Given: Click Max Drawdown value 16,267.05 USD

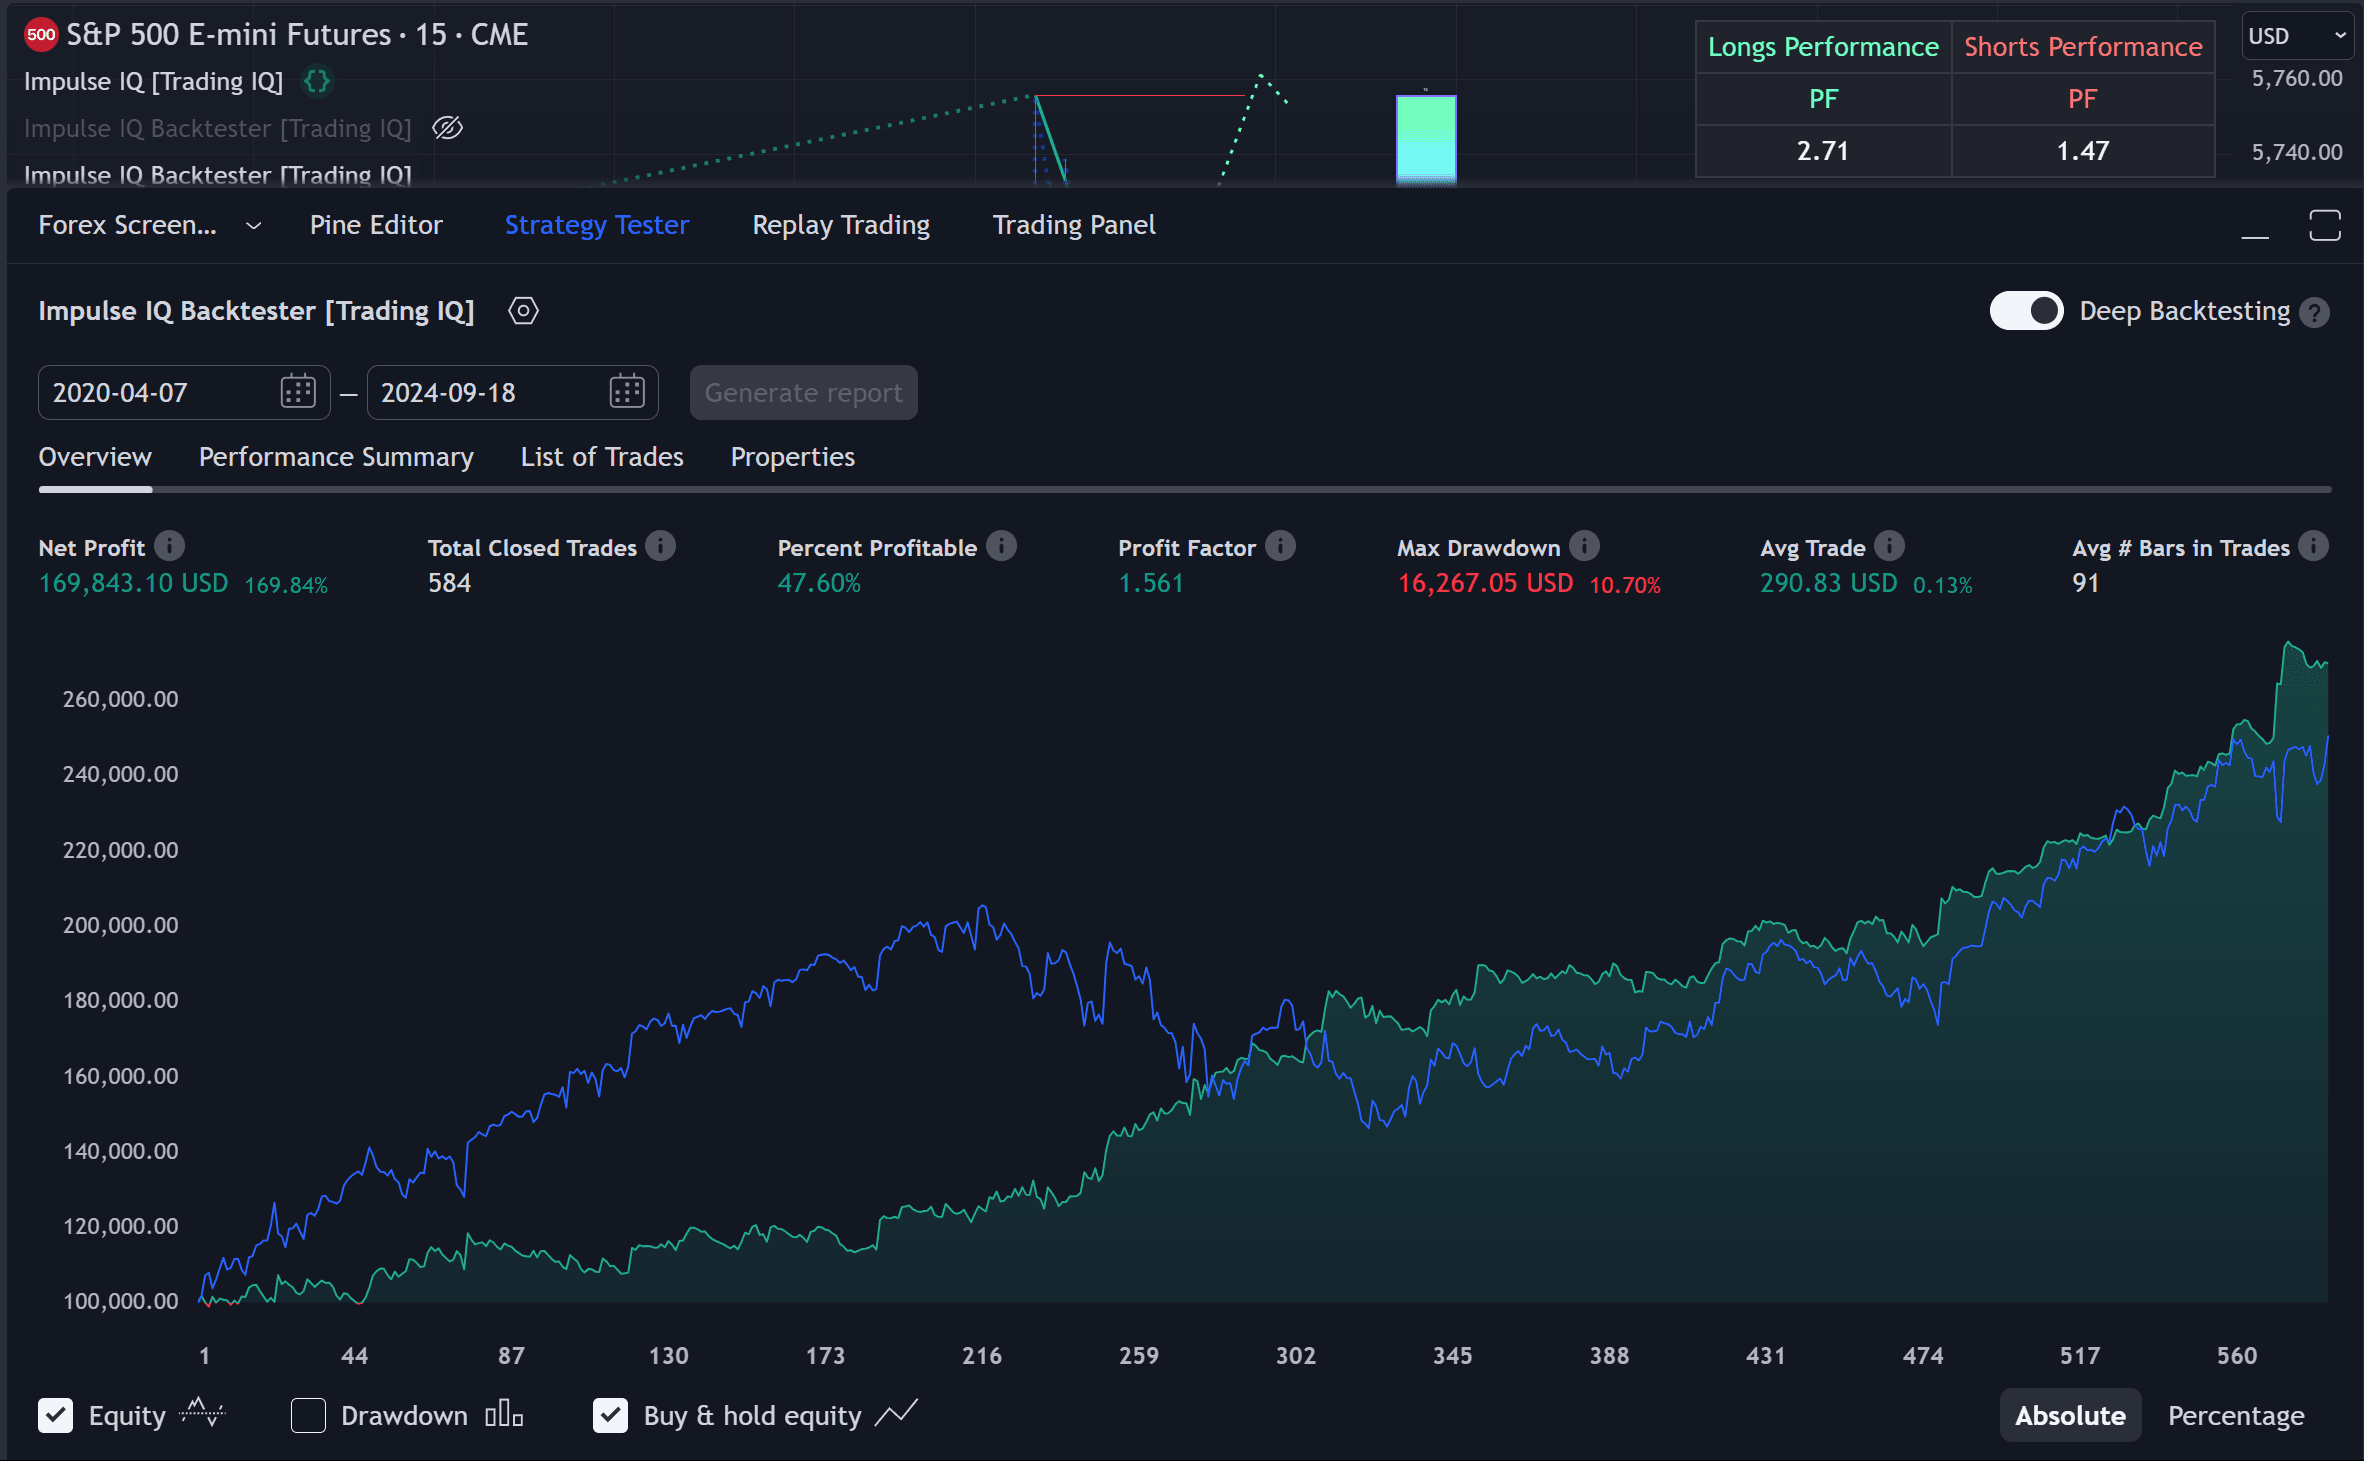Looking at the screenshot, I should tap(1485, 583).
